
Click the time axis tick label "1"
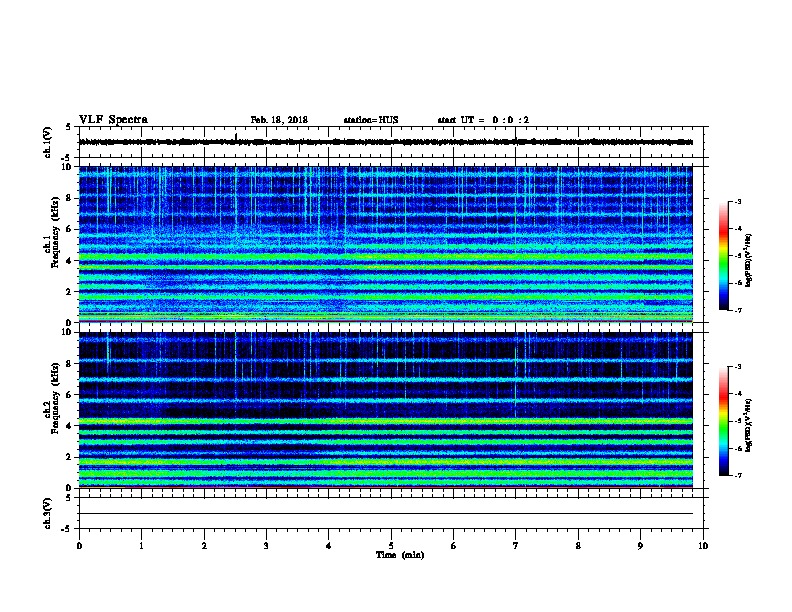point(141,546)
